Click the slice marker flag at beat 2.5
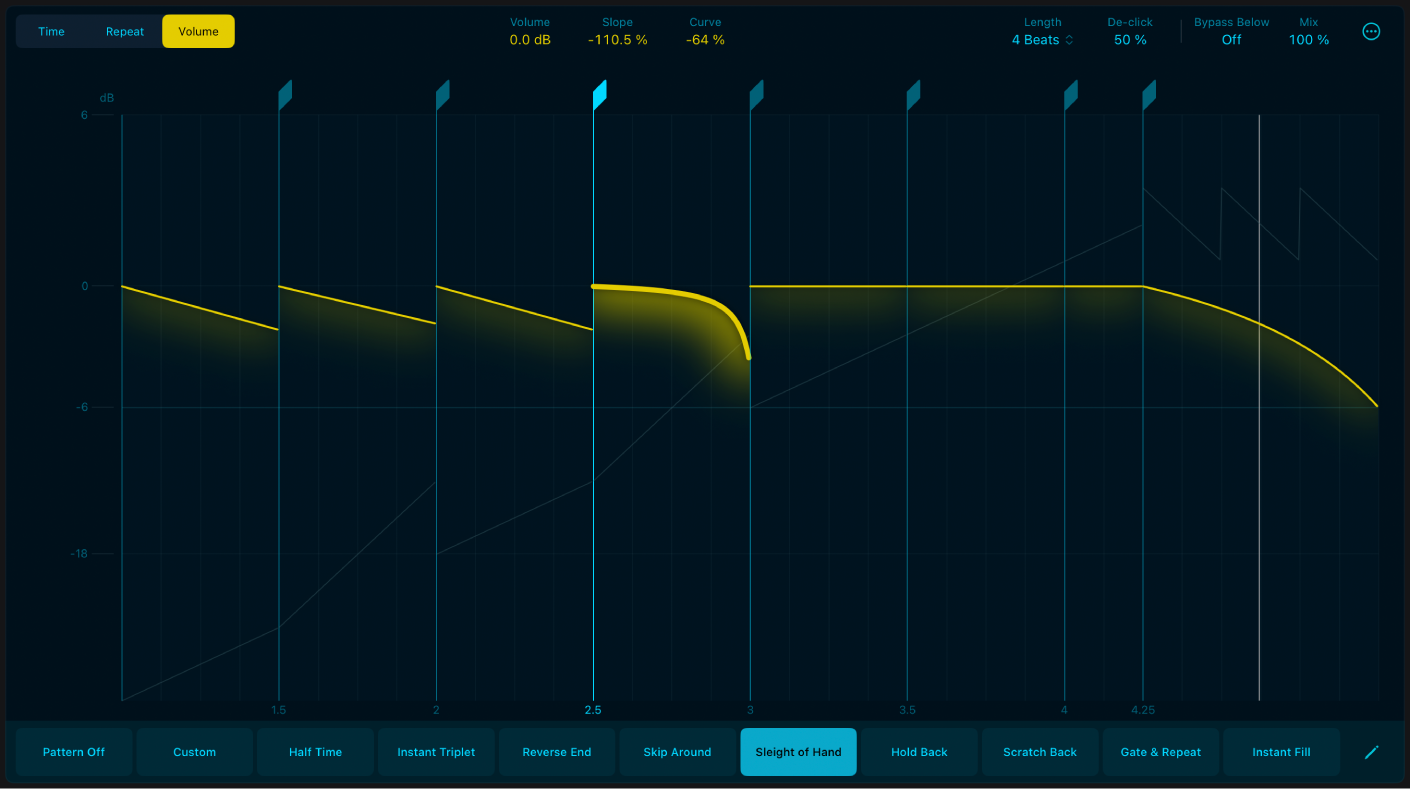Viewport: 1410px width, 790px height. pyautogui.click(x=598, y=92)
